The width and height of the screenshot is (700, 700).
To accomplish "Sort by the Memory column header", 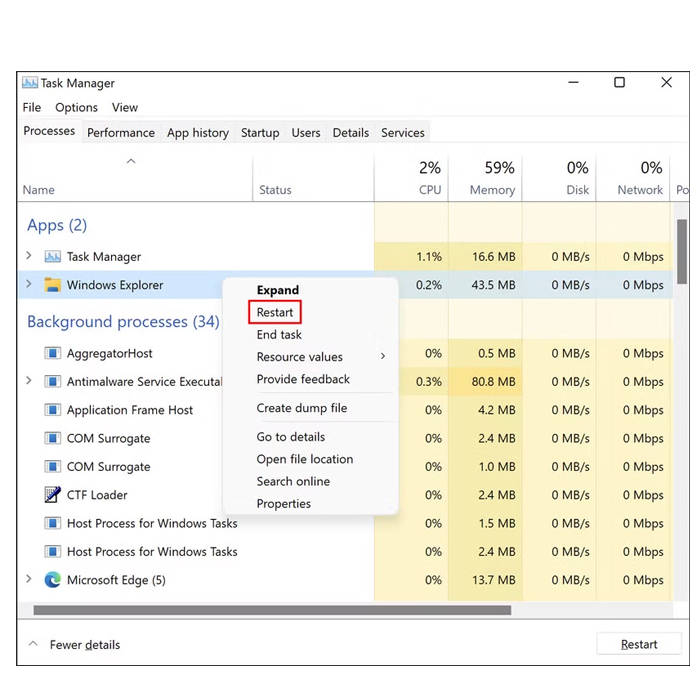I will point(485,179).
